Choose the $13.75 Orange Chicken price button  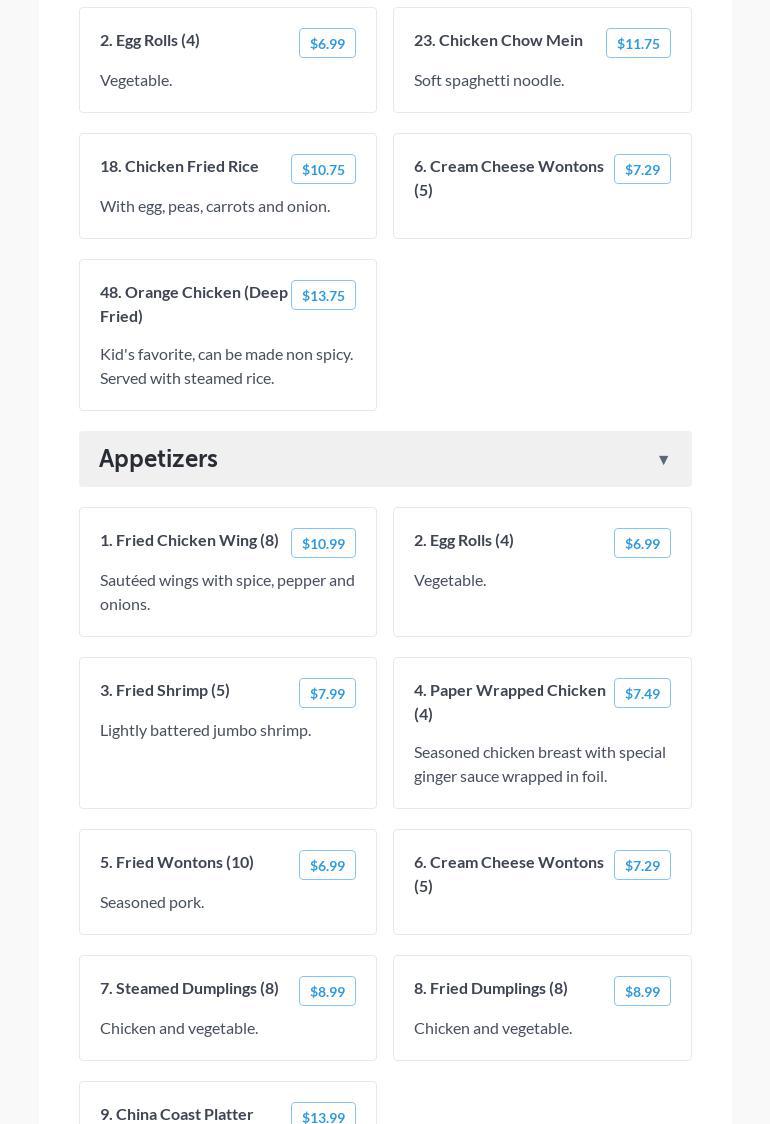[323, 295]
